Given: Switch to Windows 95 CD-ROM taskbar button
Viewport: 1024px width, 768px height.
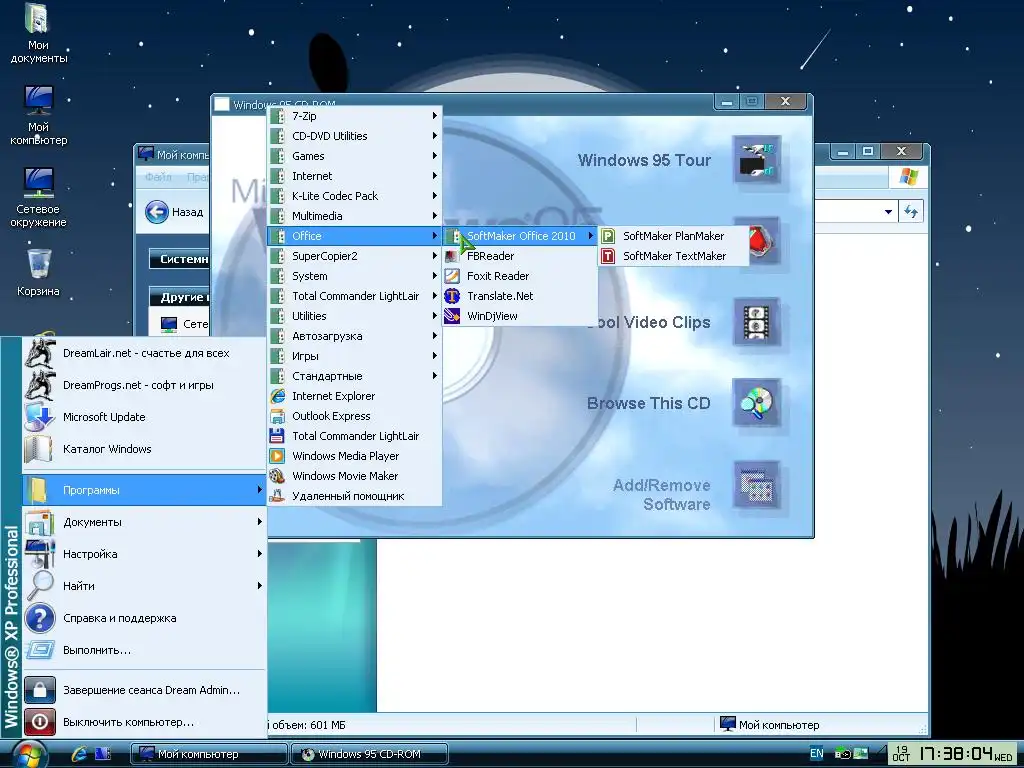Looking at the screenshot, I should point(370,754).
